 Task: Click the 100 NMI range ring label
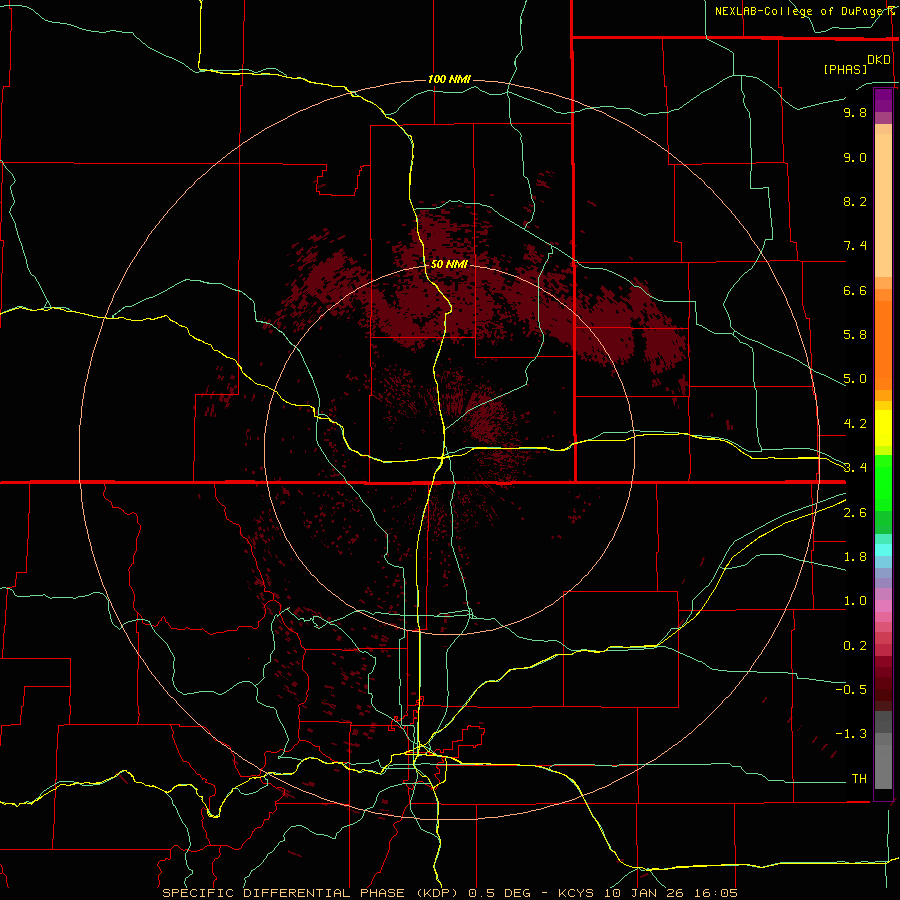click(449, 79)
